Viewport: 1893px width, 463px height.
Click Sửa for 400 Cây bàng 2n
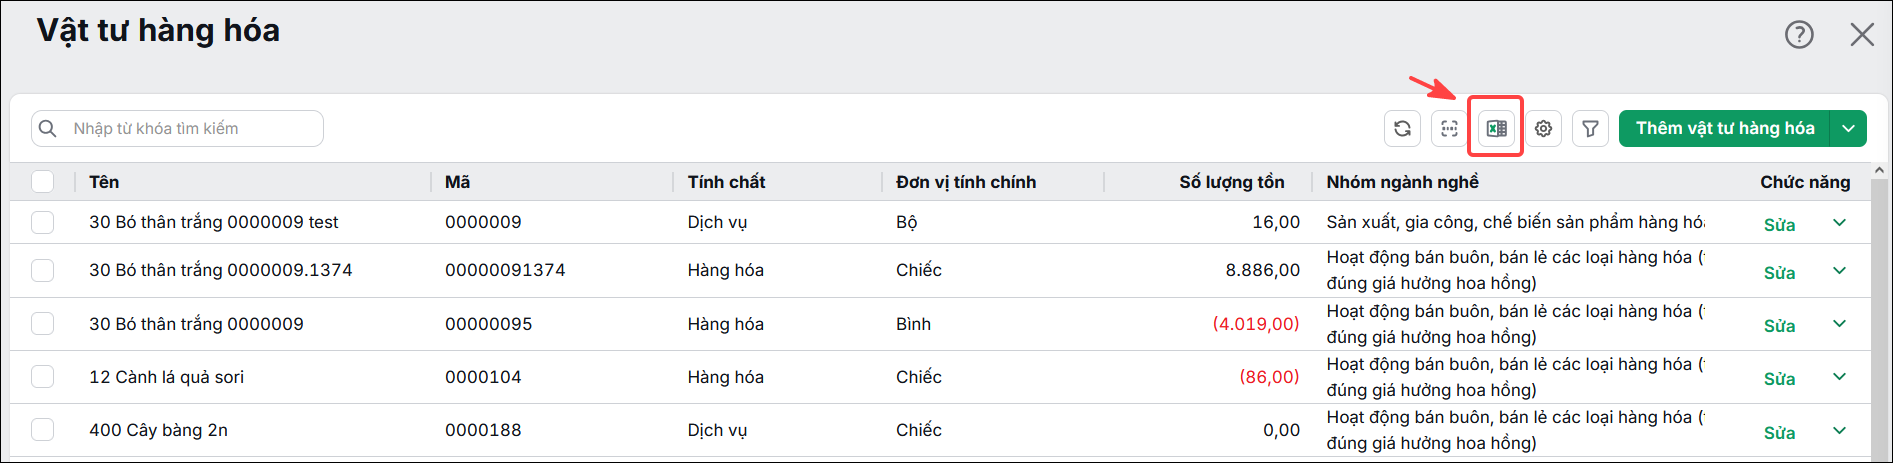(1779, 433)
